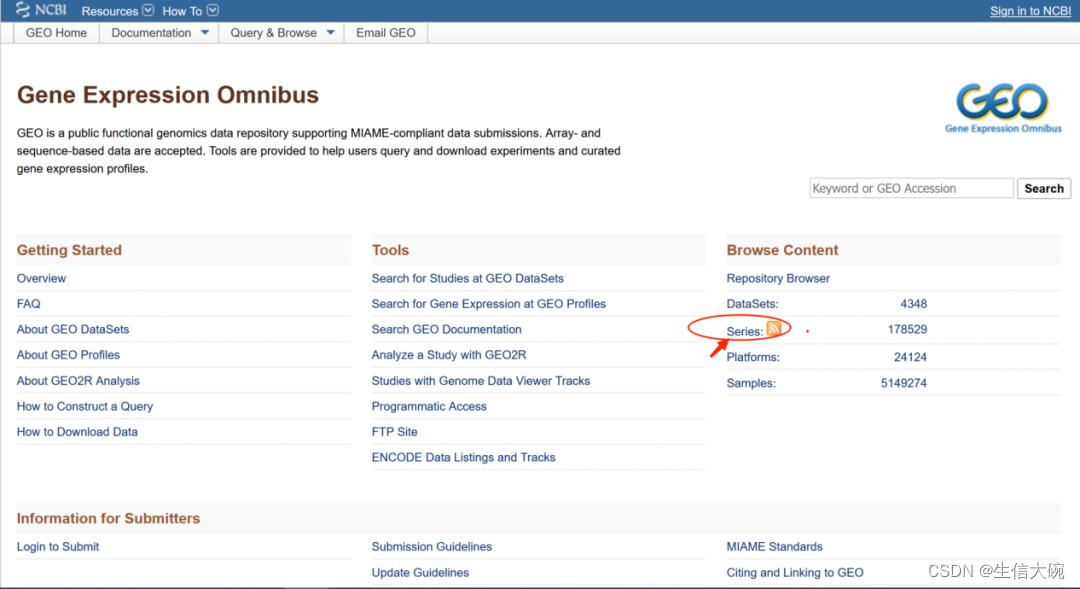Go to the GEO Home tab
The height and width of the screenshot is (589, 1080).
coord(56,33)
